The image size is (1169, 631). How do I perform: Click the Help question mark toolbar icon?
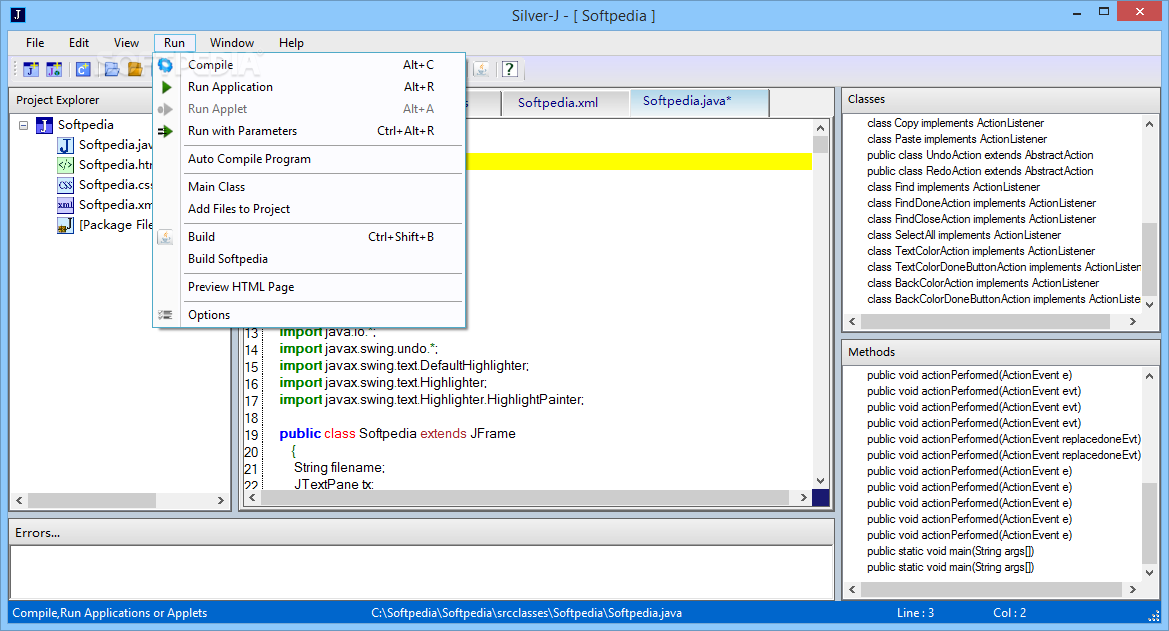[x=509, y=69]
